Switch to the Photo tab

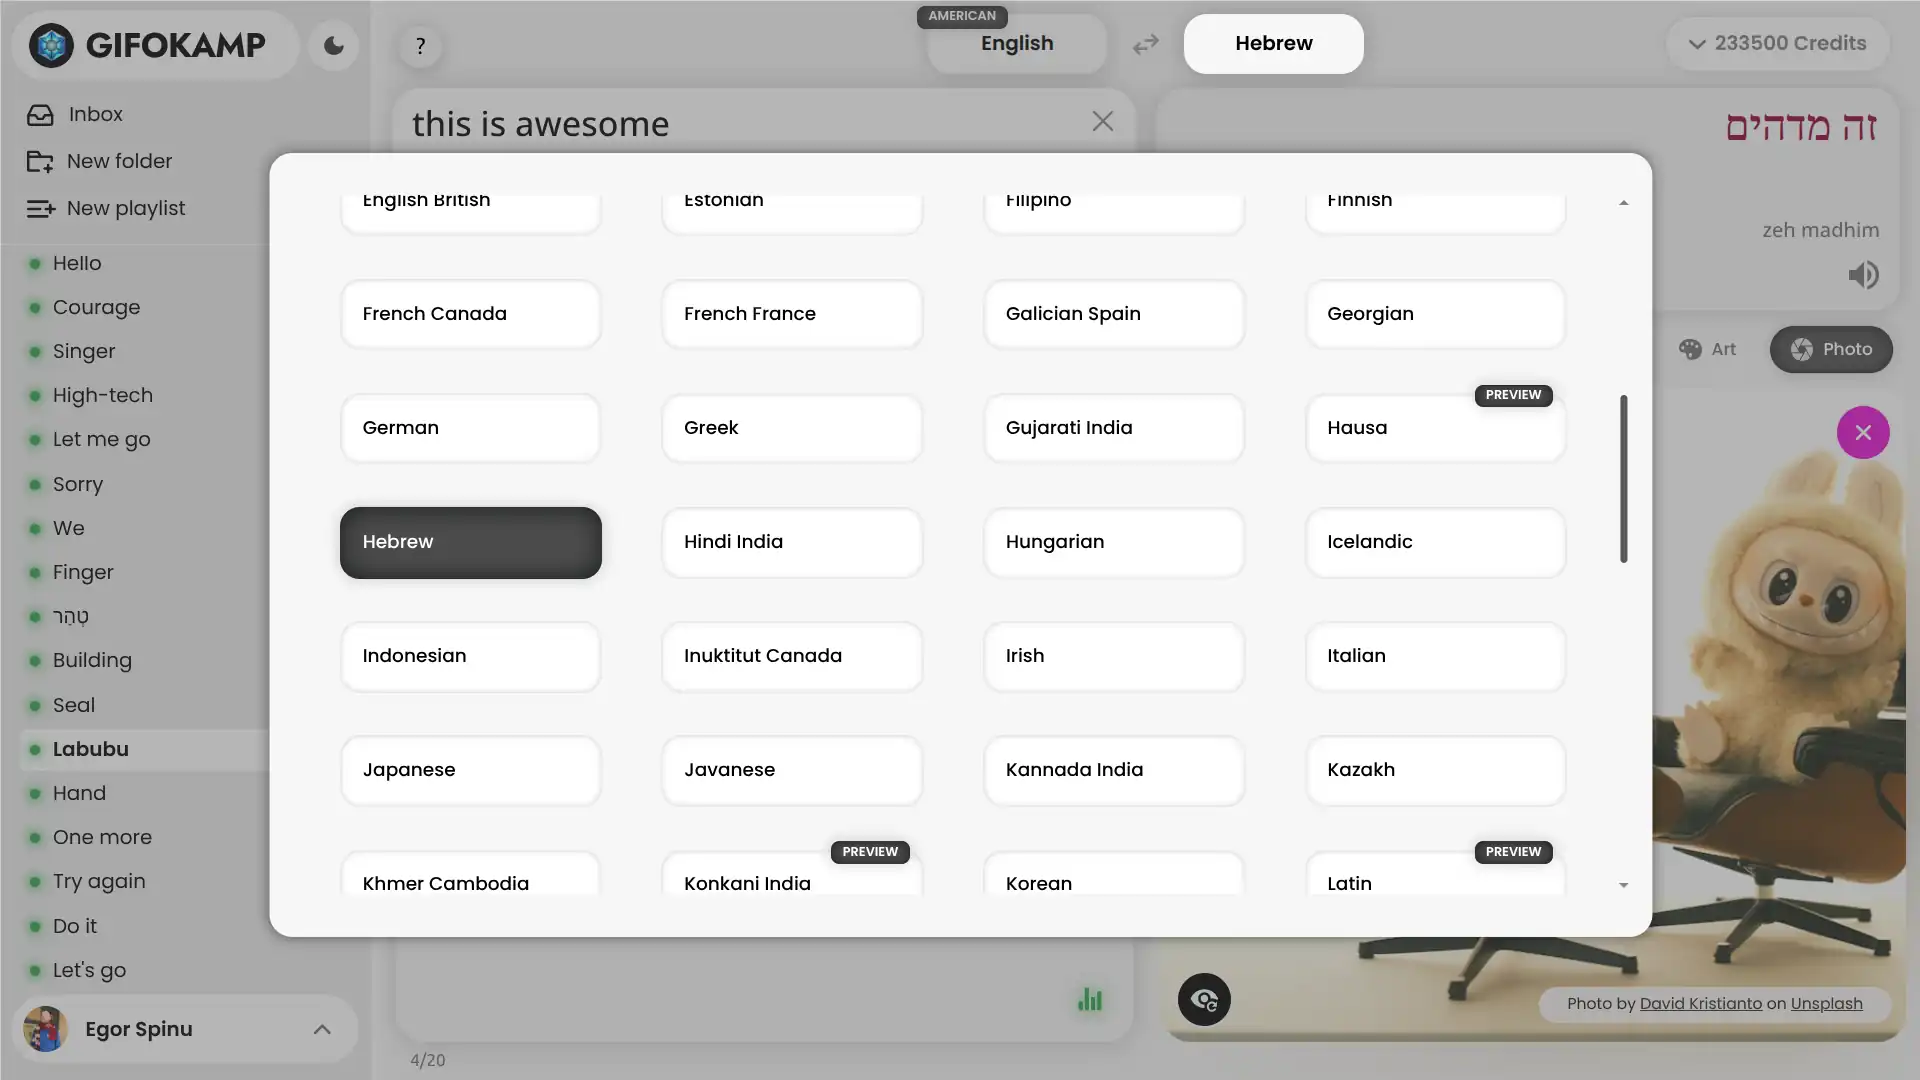point(1831,349)
